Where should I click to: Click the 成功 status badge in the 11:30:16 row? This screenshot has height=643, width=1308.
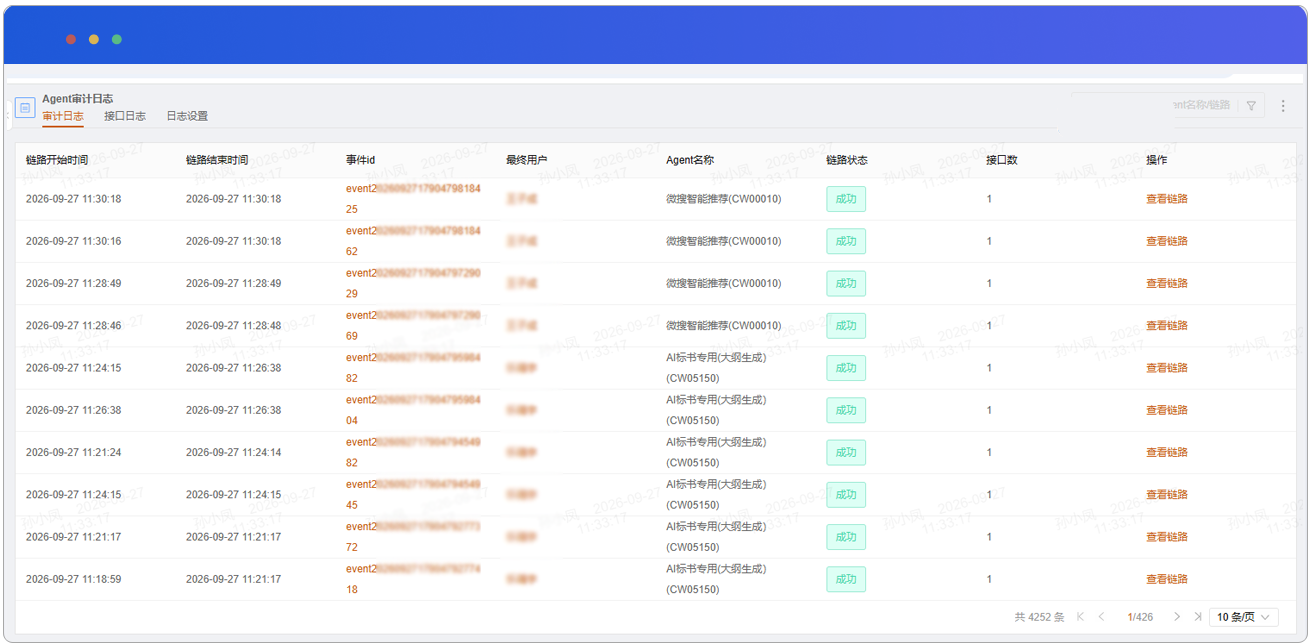[846, 241]
